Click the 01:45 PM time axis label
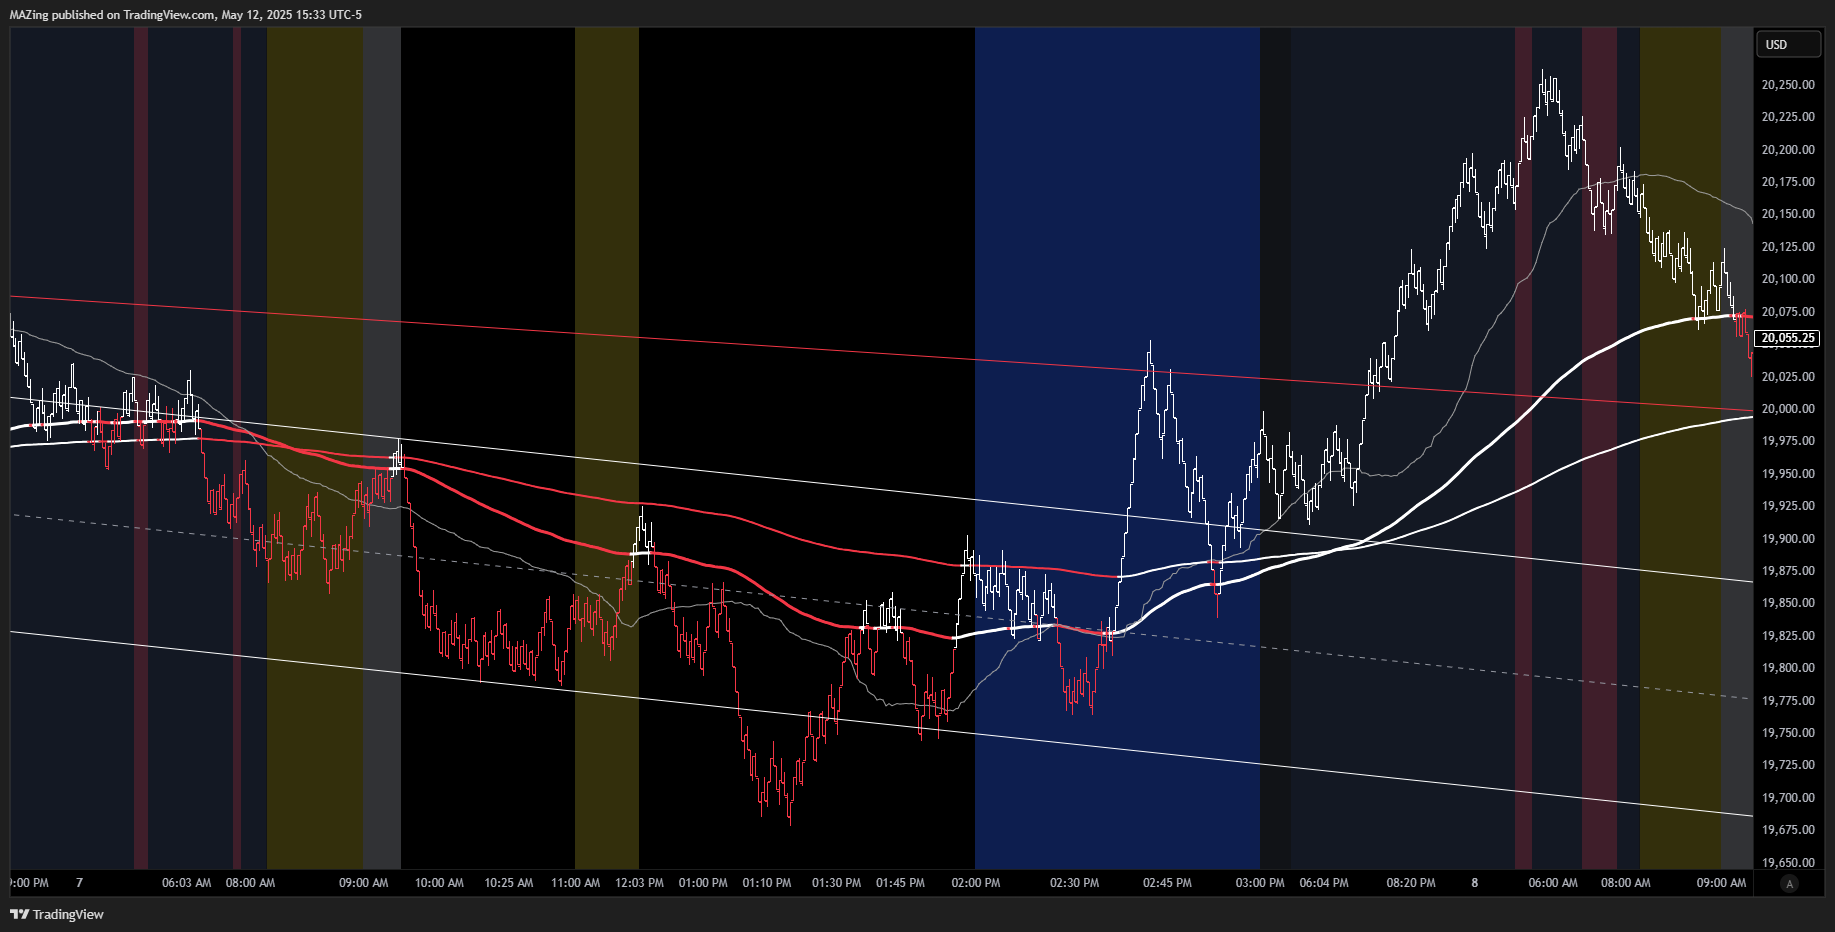The width and height of the screenshot is (1835, 932). 901,883
